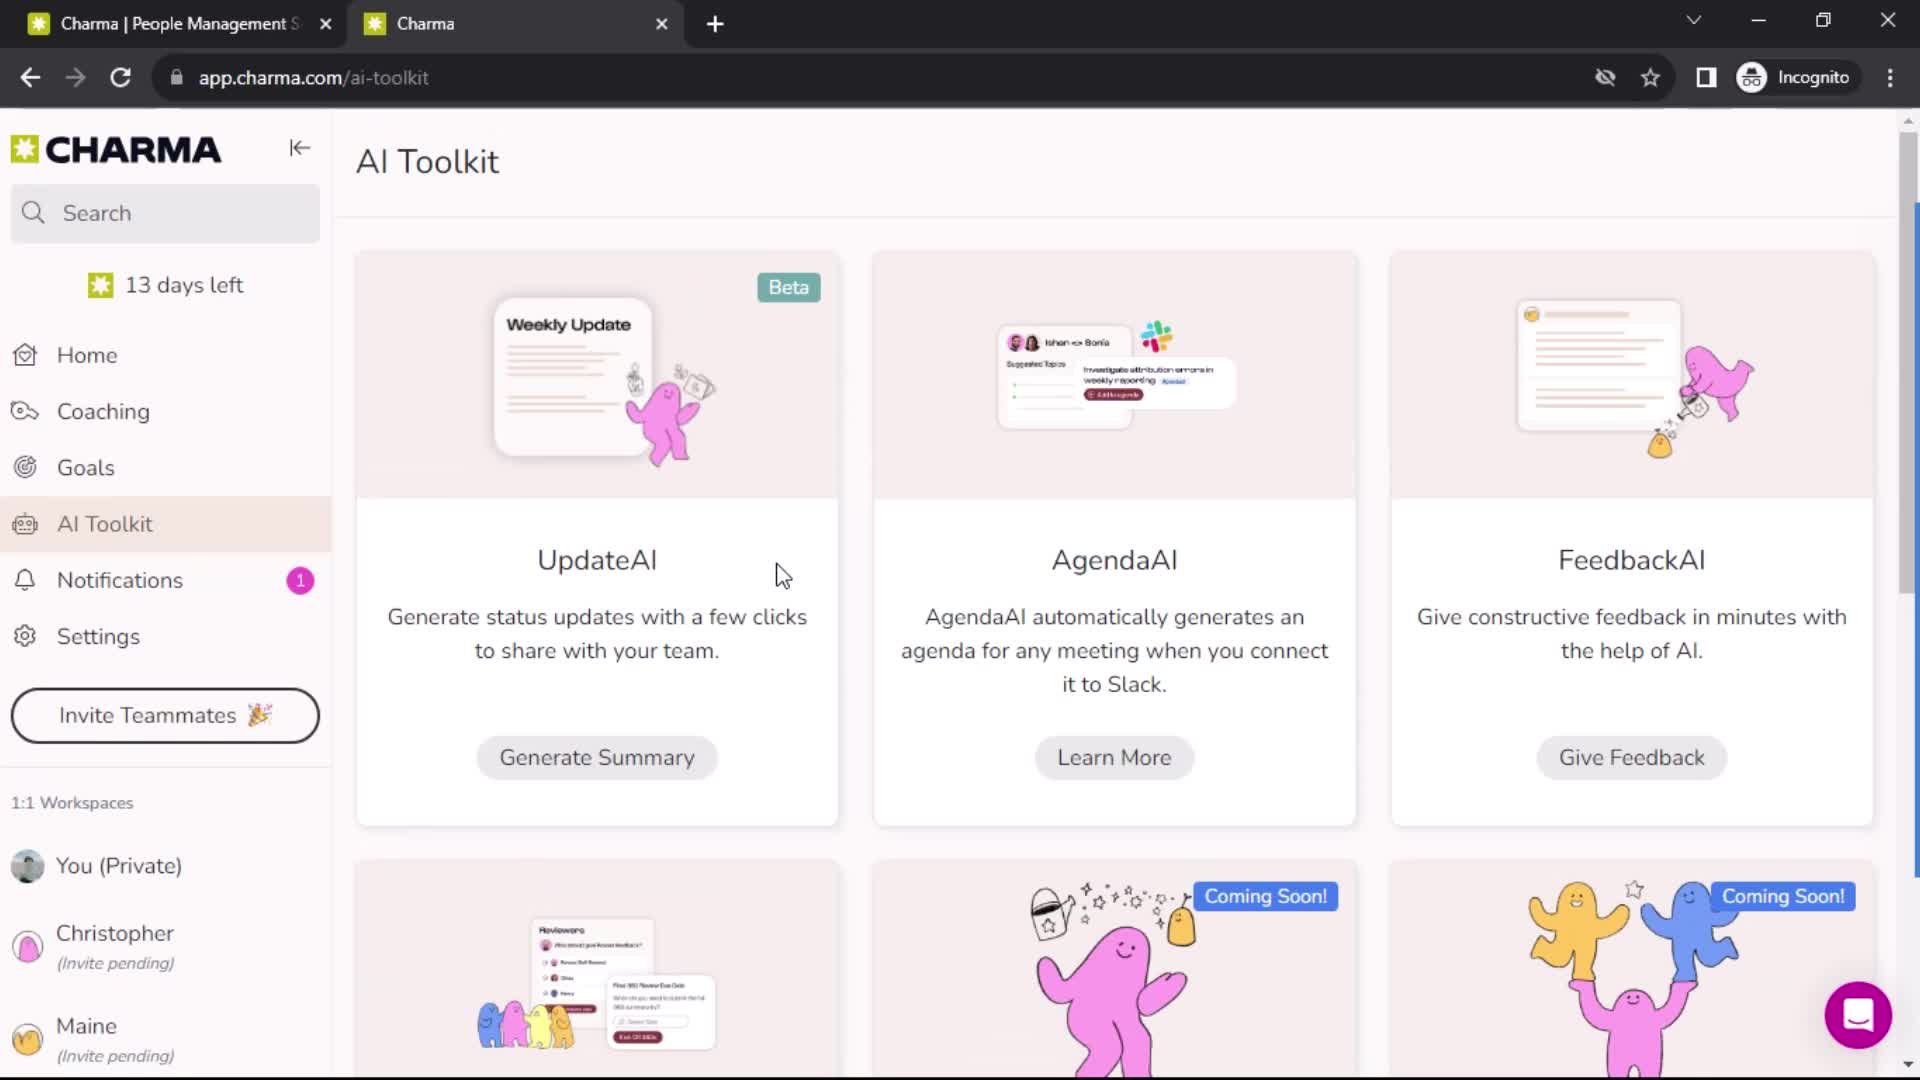Screen dimensions: 1920x1080
Task: Click the UpdateAI card title
Action: click(597, 560)
